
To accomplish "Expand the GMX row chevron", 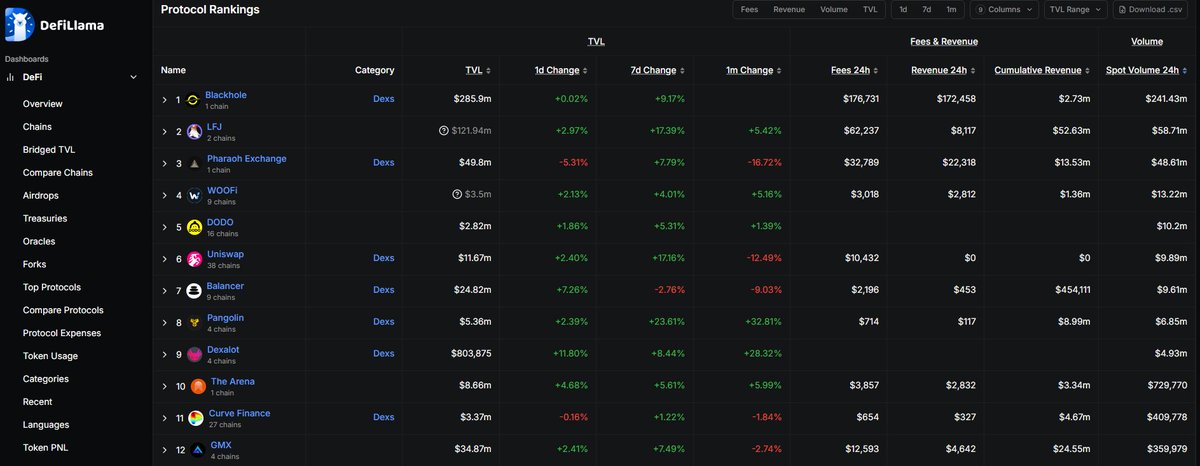I will tap(166, 450).
